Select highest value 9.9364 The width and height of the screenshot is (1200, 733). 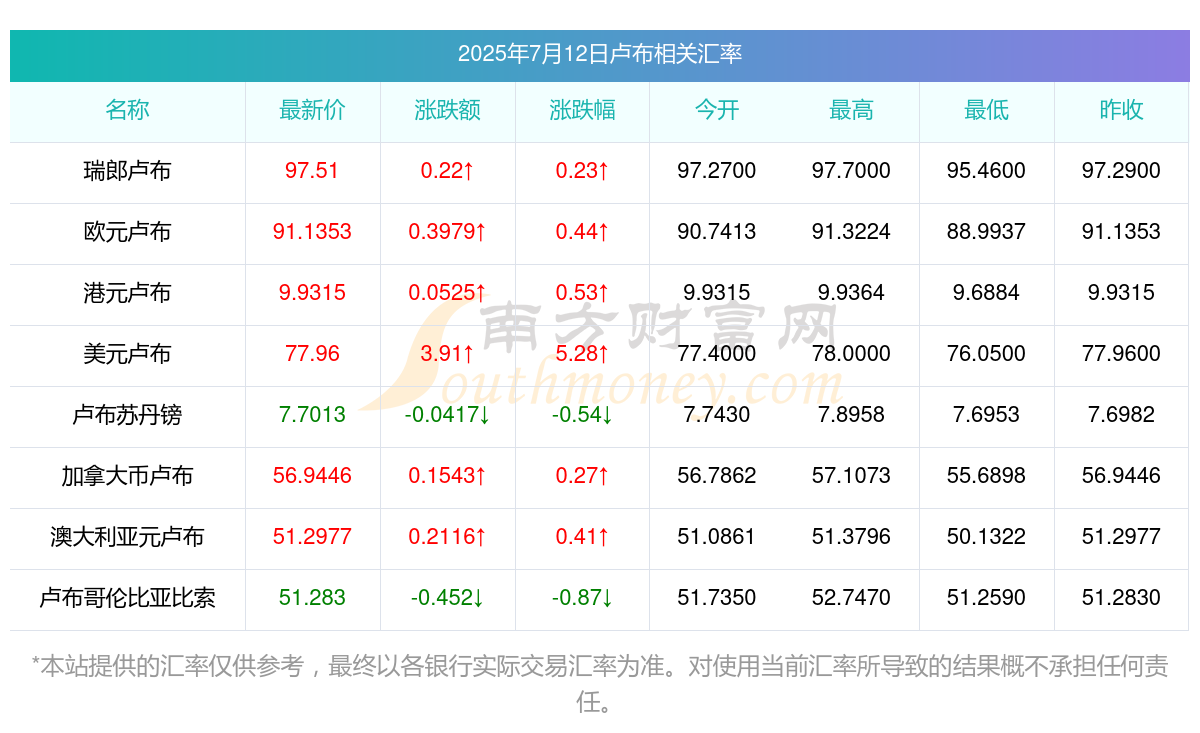(851, 293)
